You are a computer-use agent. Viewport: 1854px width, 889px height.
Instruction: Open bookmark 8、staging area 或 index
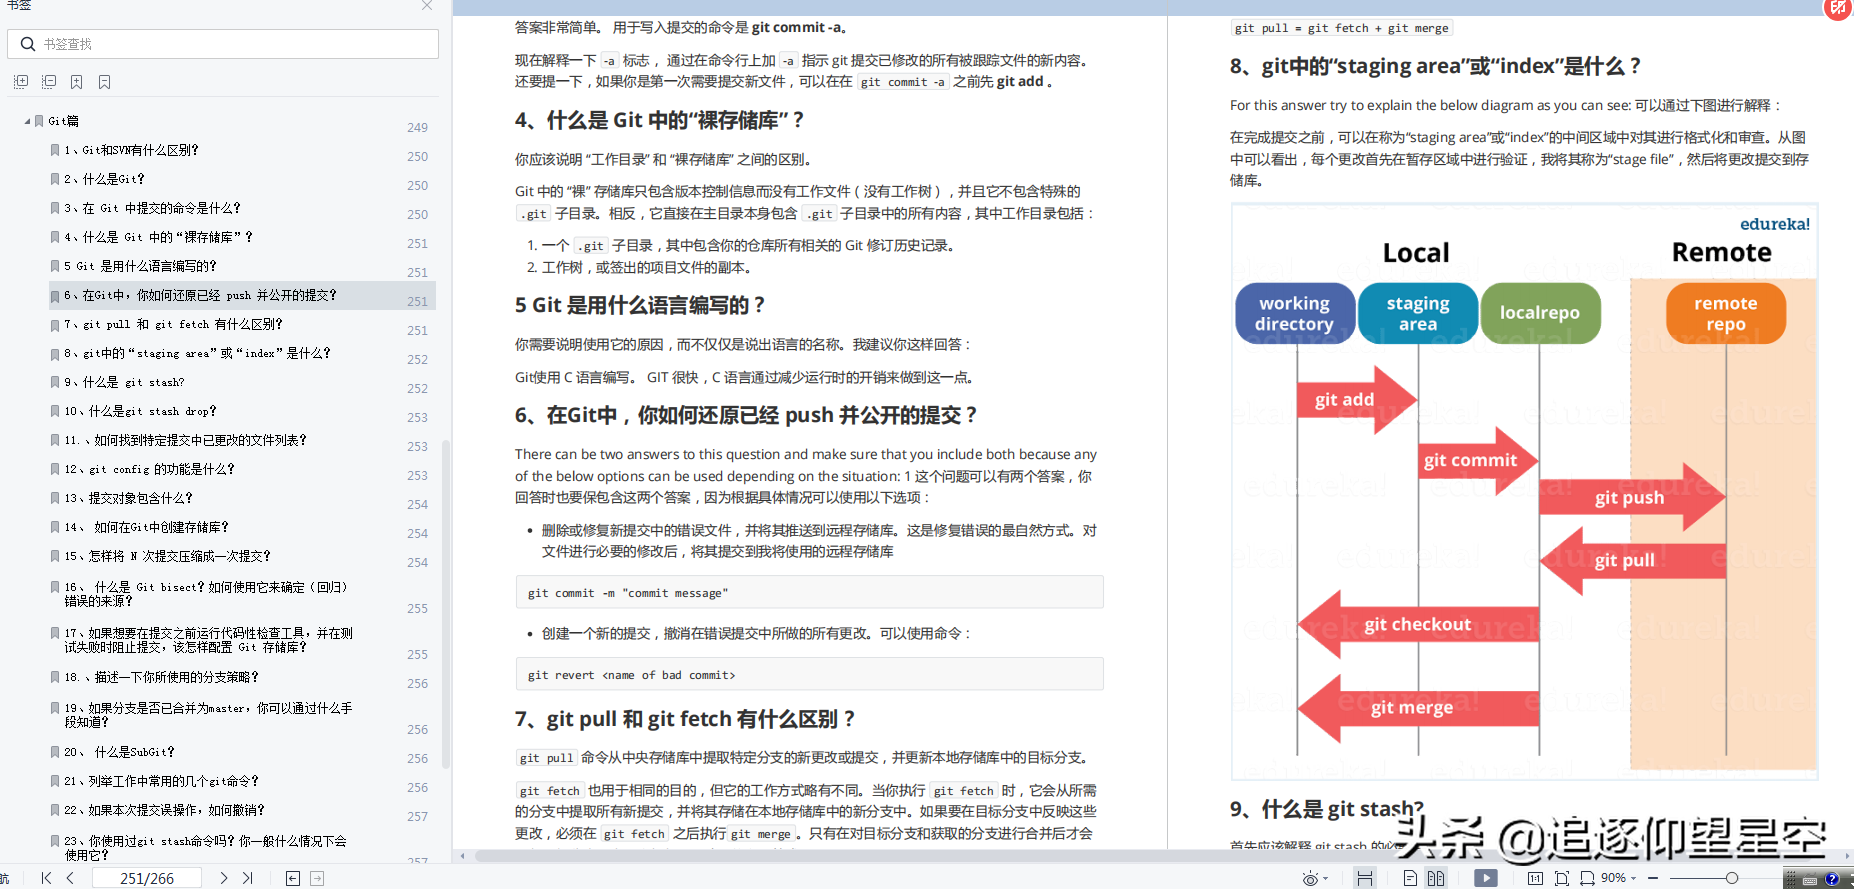[x=197, y=353]
